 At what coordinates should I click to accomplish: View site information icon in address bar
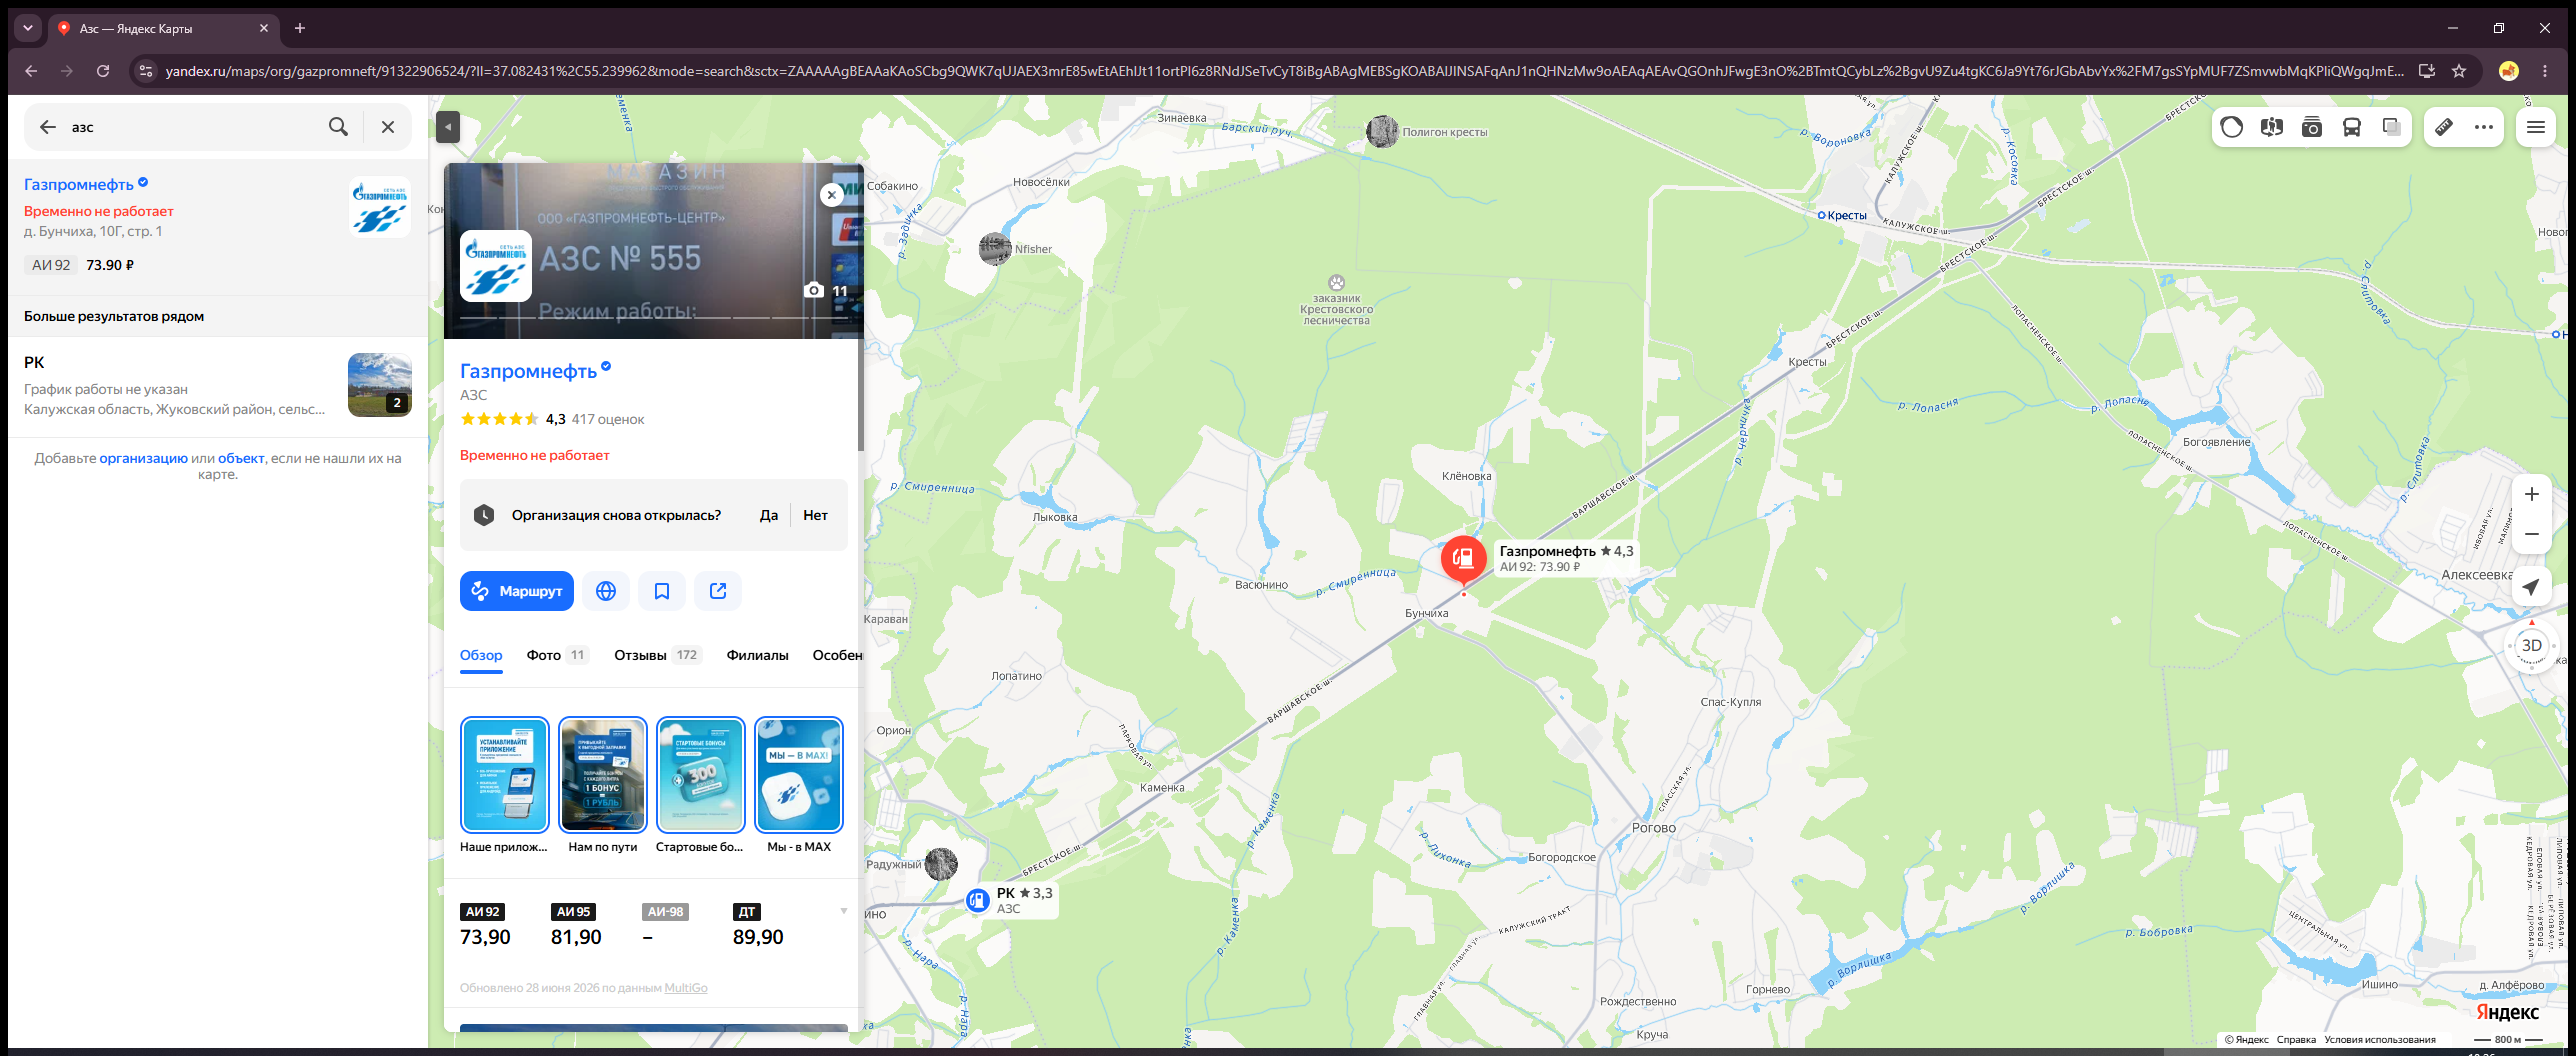click(x=145, y=71)
